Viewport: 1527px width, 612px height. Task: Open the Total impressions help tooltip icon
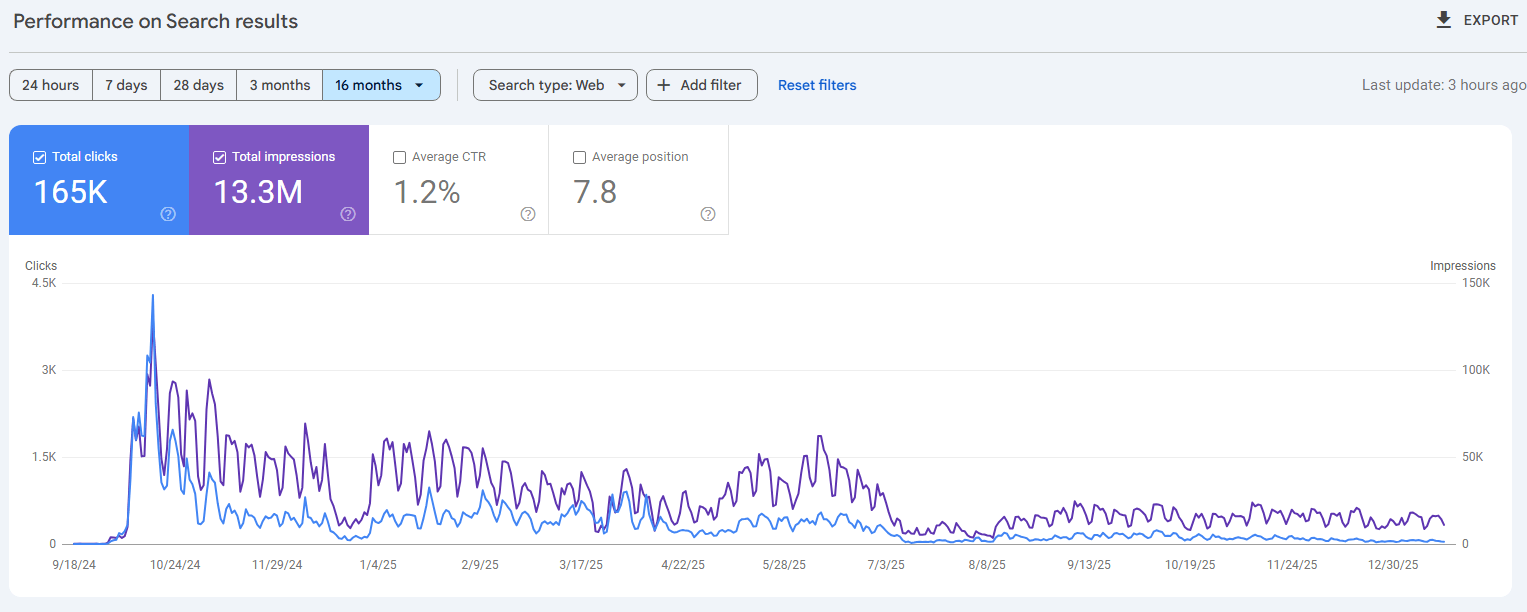point(348,214)
